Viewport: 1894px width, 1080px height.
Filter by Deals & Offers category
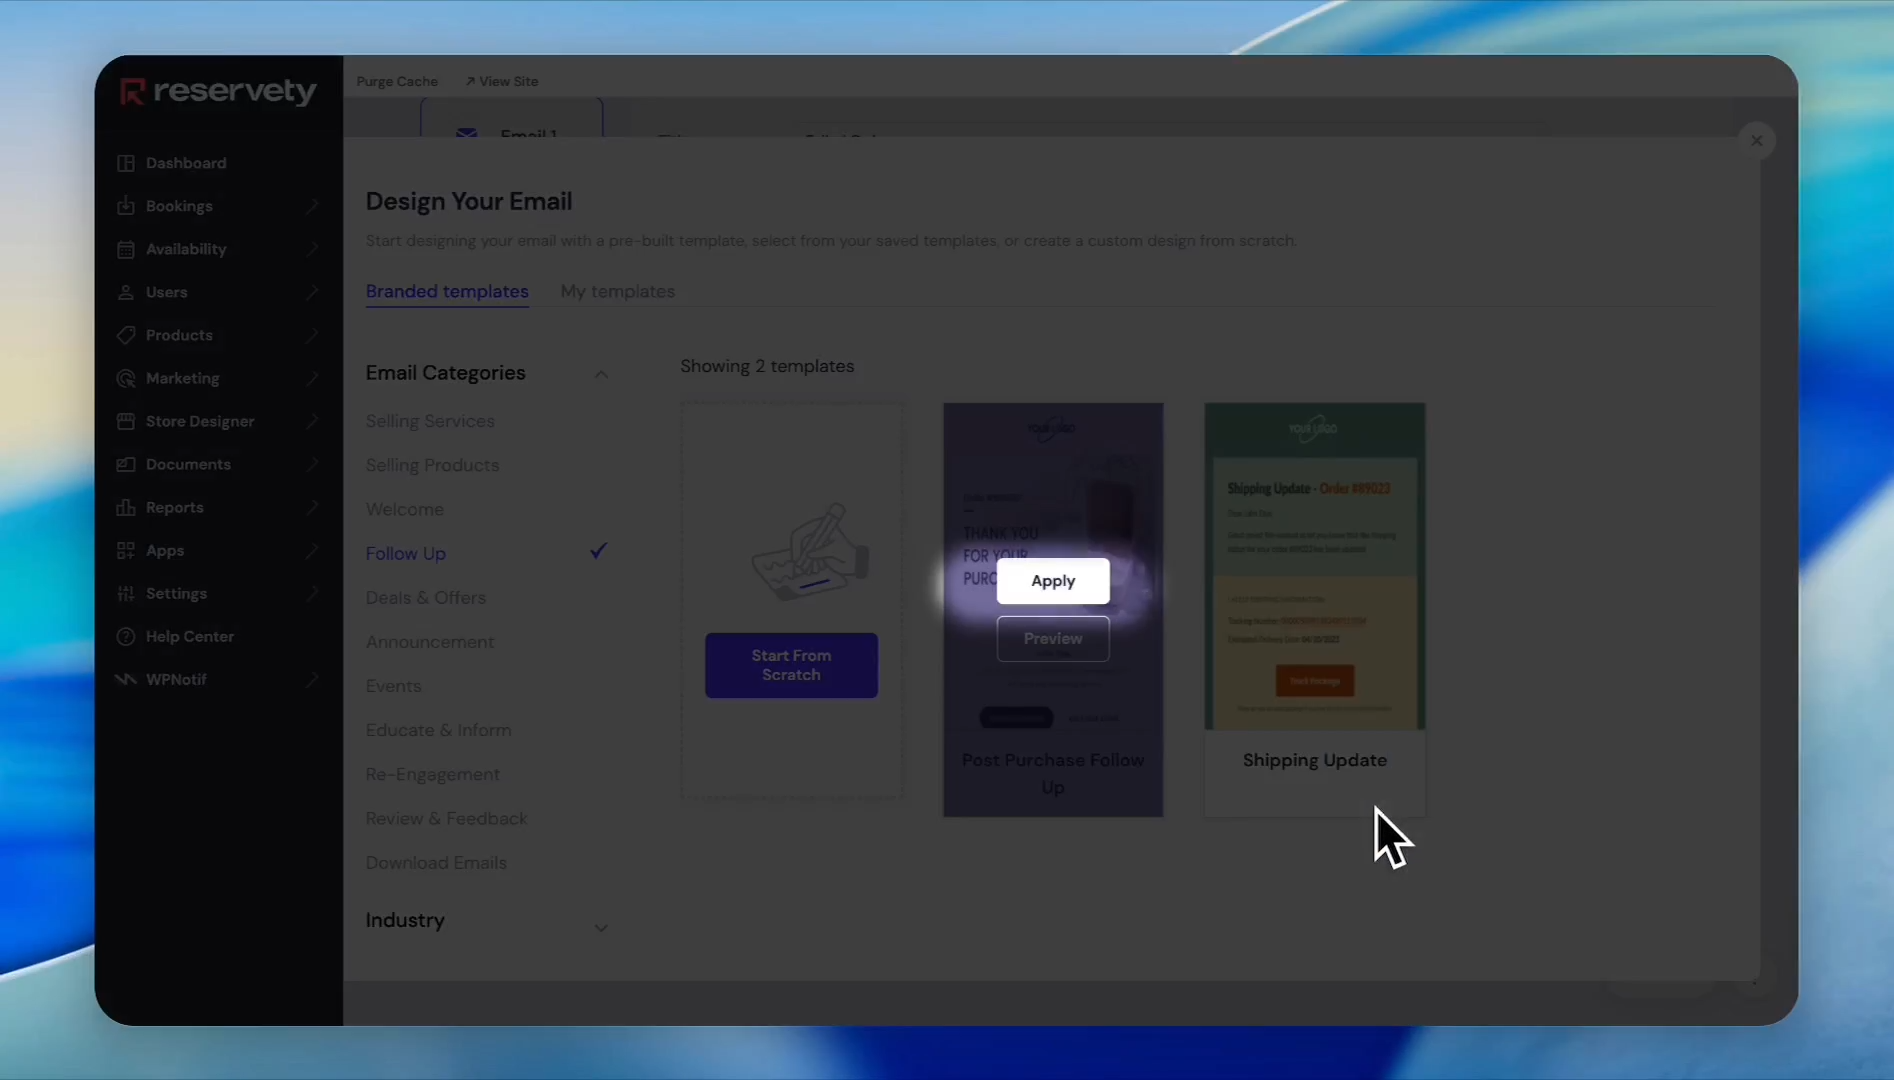click(x=426, y=597)
